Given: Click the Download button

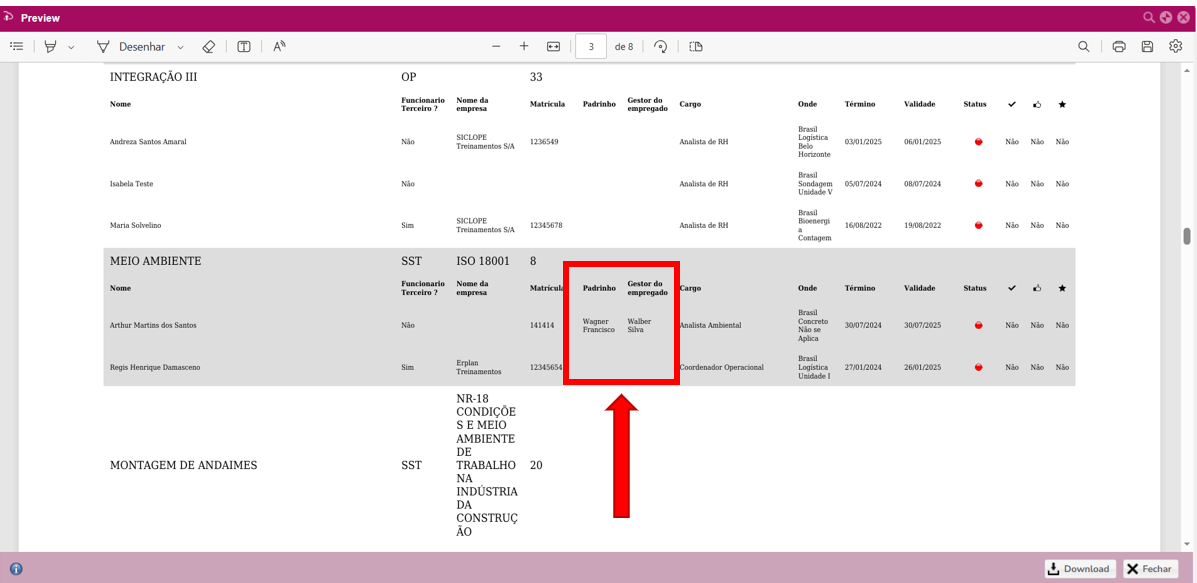Looking at the screenshot, I should click(x=1080, y=569).
